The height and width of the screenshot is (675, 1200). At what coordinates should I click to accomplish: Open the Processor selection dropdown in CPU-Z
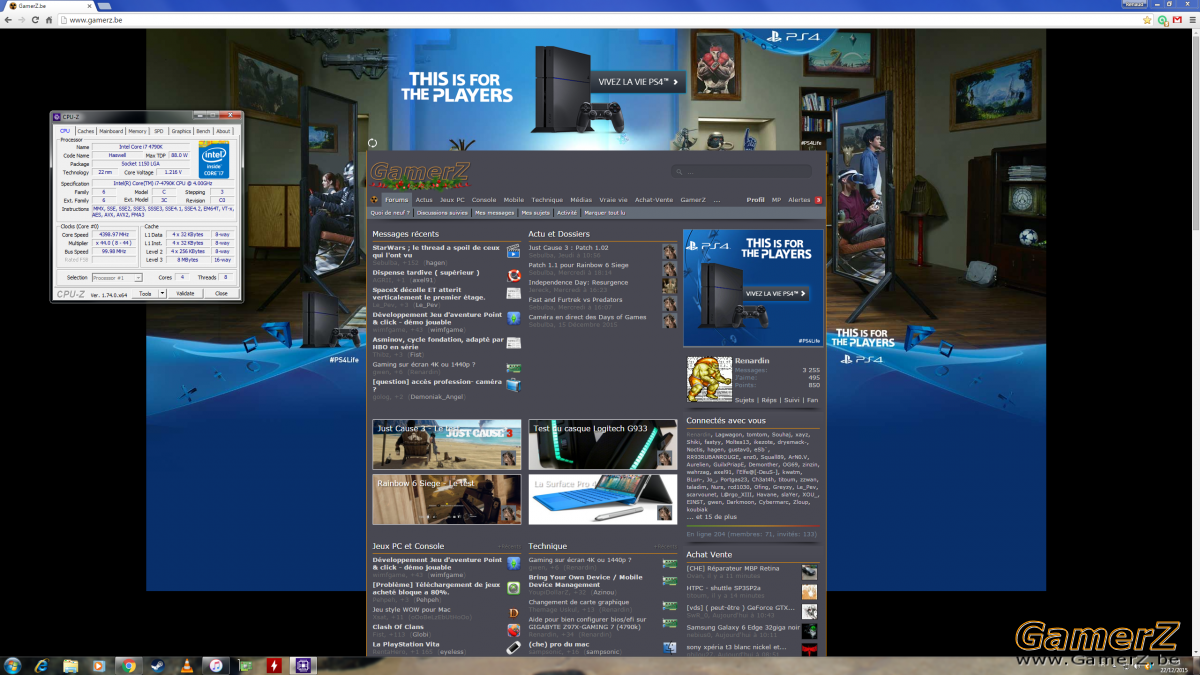[117, 277]
